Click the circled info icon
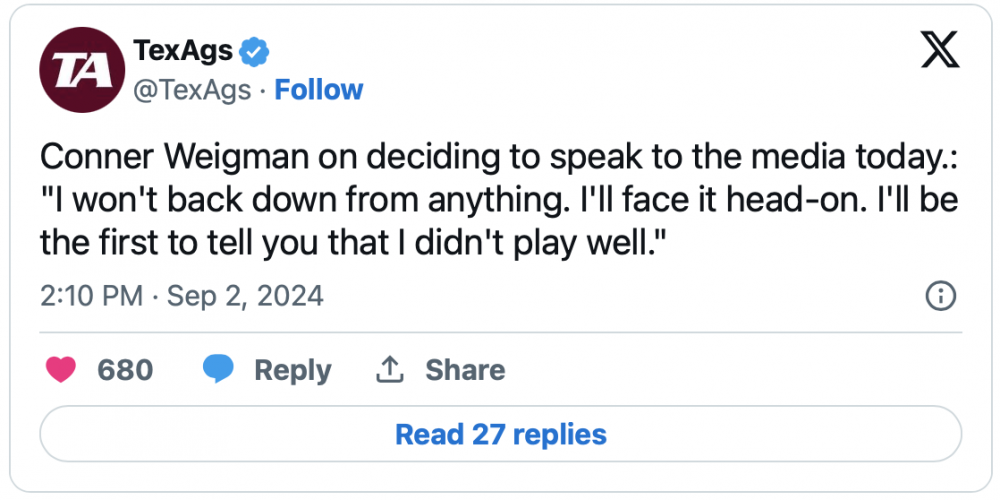The width and height of the screenshot is (1000, 500). pyautogui.click(x=942, y=296)
